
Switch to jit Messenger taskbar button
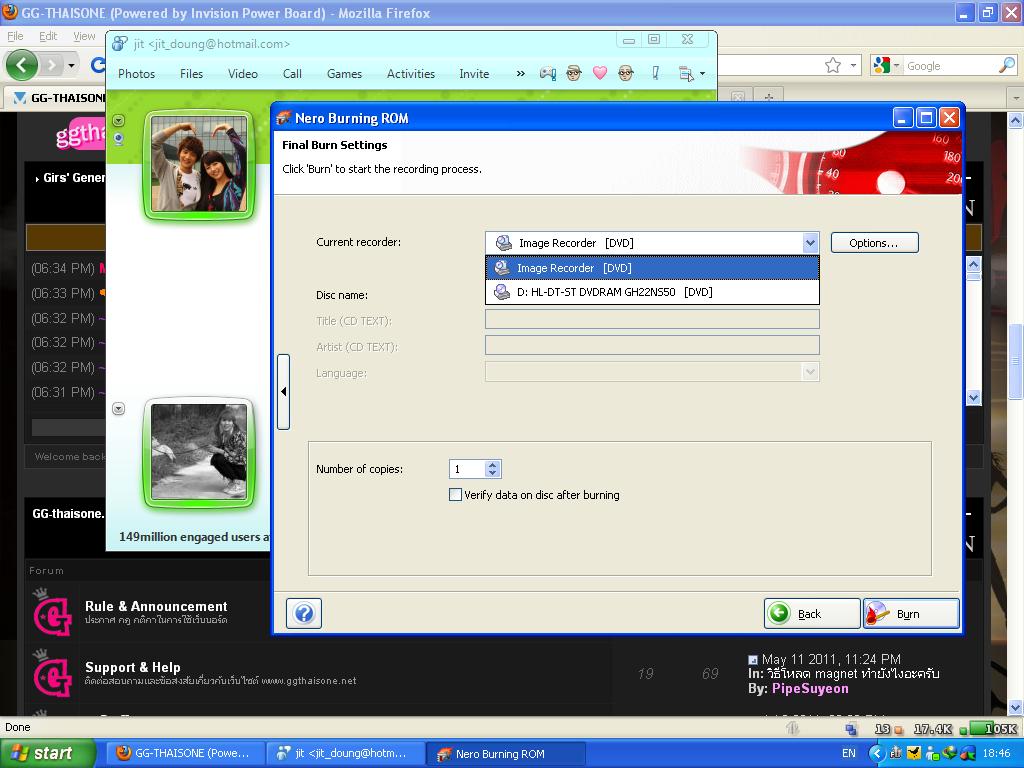pos(344,754)
